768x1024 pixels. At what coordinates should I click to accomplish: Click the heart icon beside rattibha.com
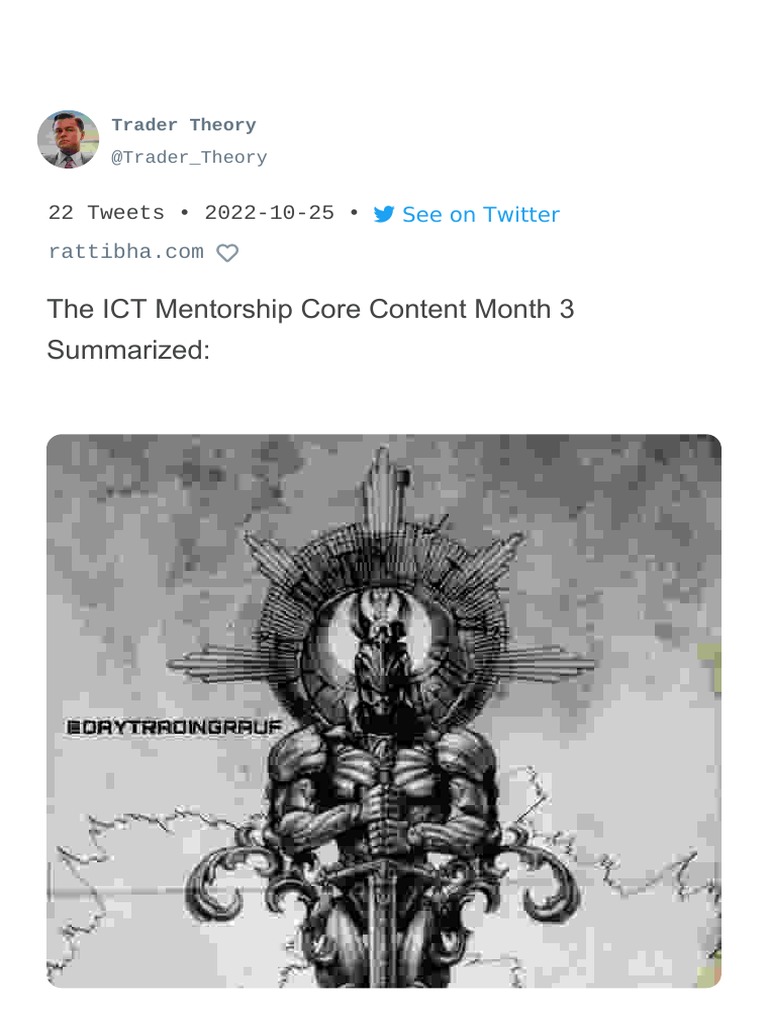point(228,253)
